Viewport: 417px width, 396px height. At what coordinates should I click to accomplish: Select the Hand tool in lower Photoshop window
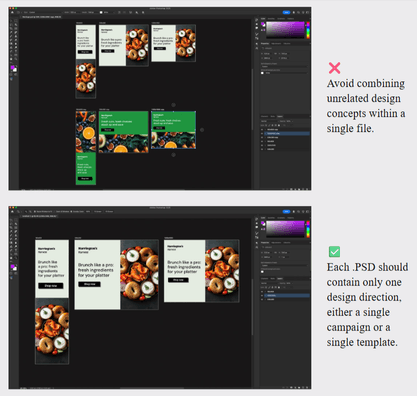coord(12,258)
